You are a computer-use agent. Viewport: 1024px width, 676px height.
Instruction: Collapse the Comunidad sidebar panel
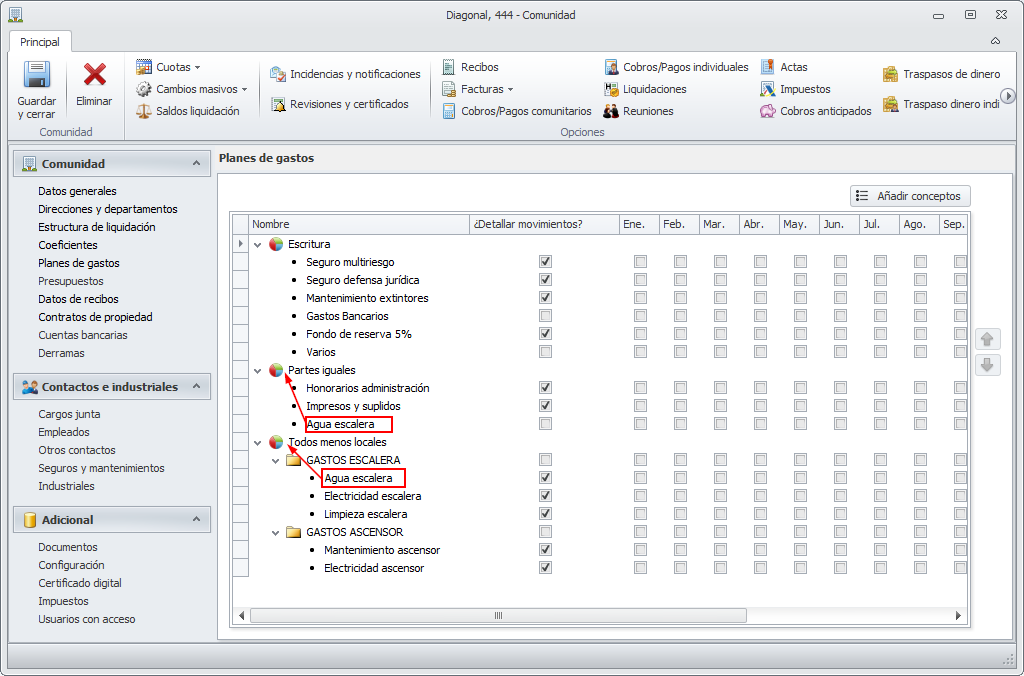click(196, 164)
